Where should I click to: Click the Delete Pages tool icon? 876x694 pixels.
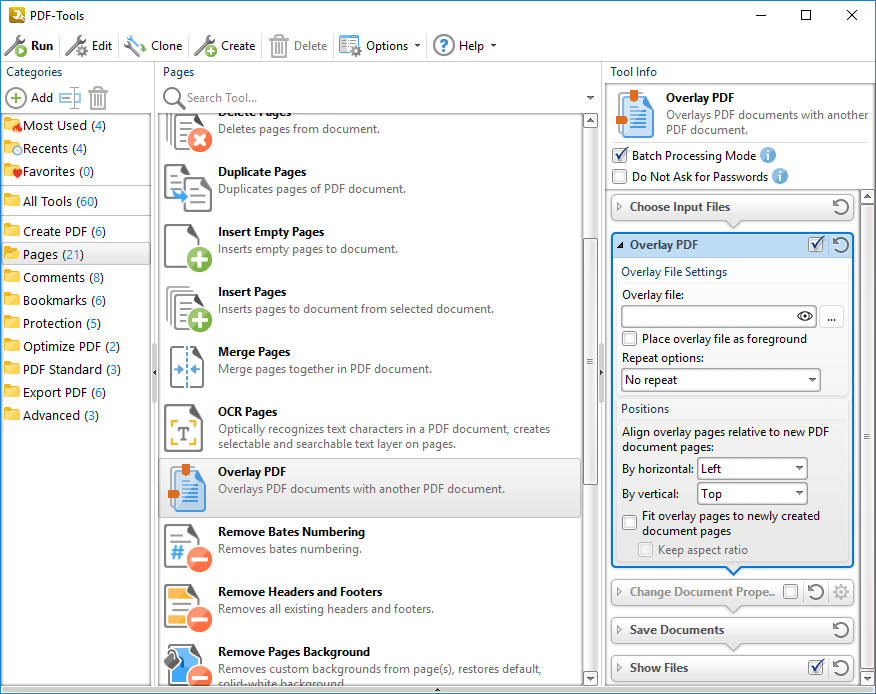(188, 133)
